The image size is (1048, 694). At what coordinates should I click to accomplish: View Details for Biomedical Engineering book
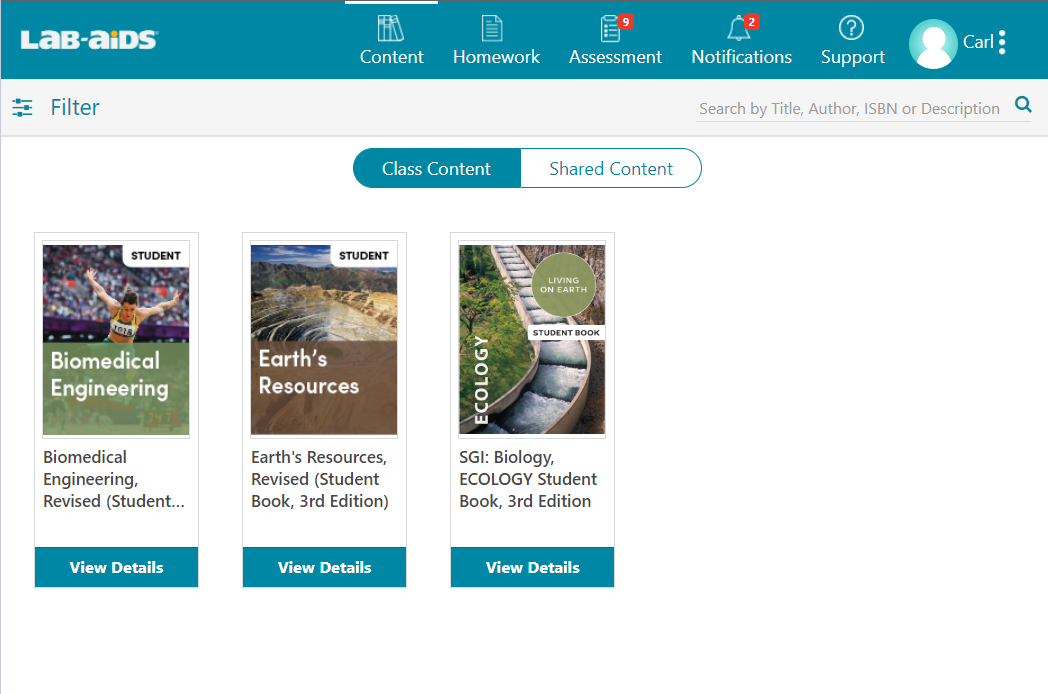[116, 567]
